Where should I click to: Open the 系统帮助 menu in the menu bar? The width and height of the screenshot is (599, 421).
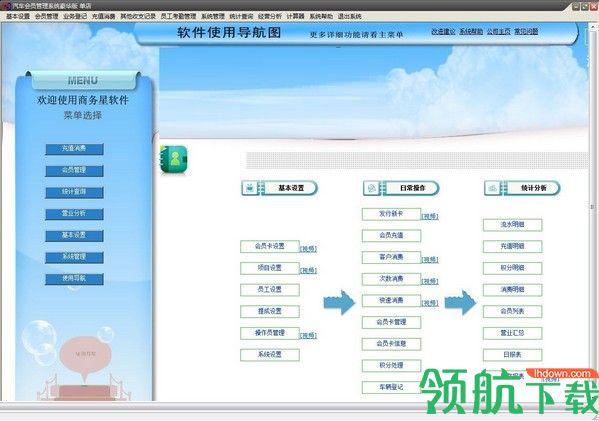pos(321,16)
